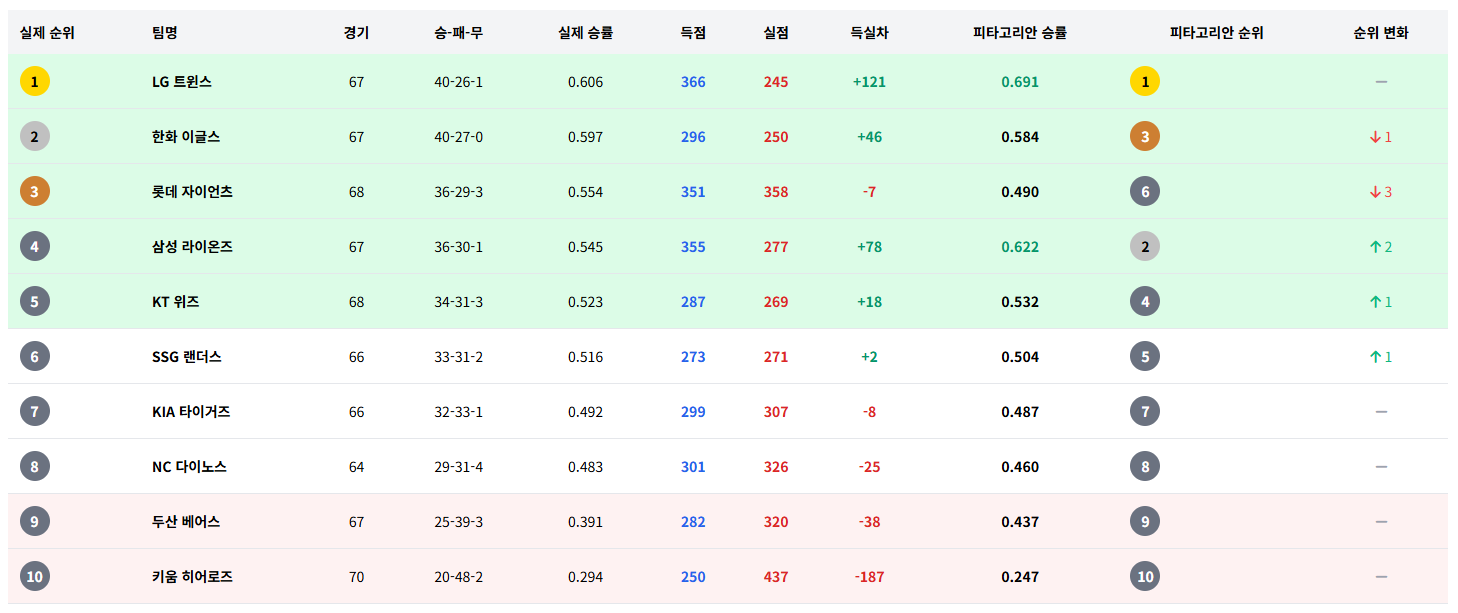Click the green up arrow 1 in KT row

1381,302
